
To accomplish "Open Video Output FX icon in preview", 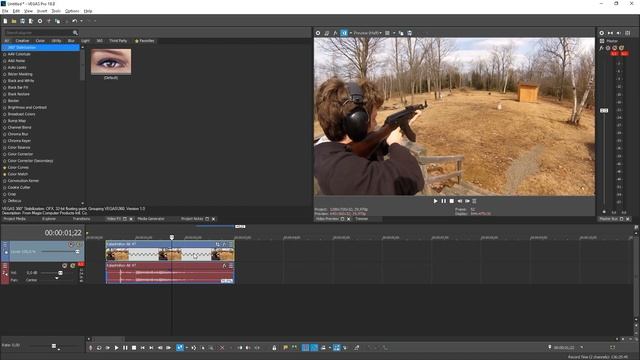I will pyautogui.click(x=335, y=33).
